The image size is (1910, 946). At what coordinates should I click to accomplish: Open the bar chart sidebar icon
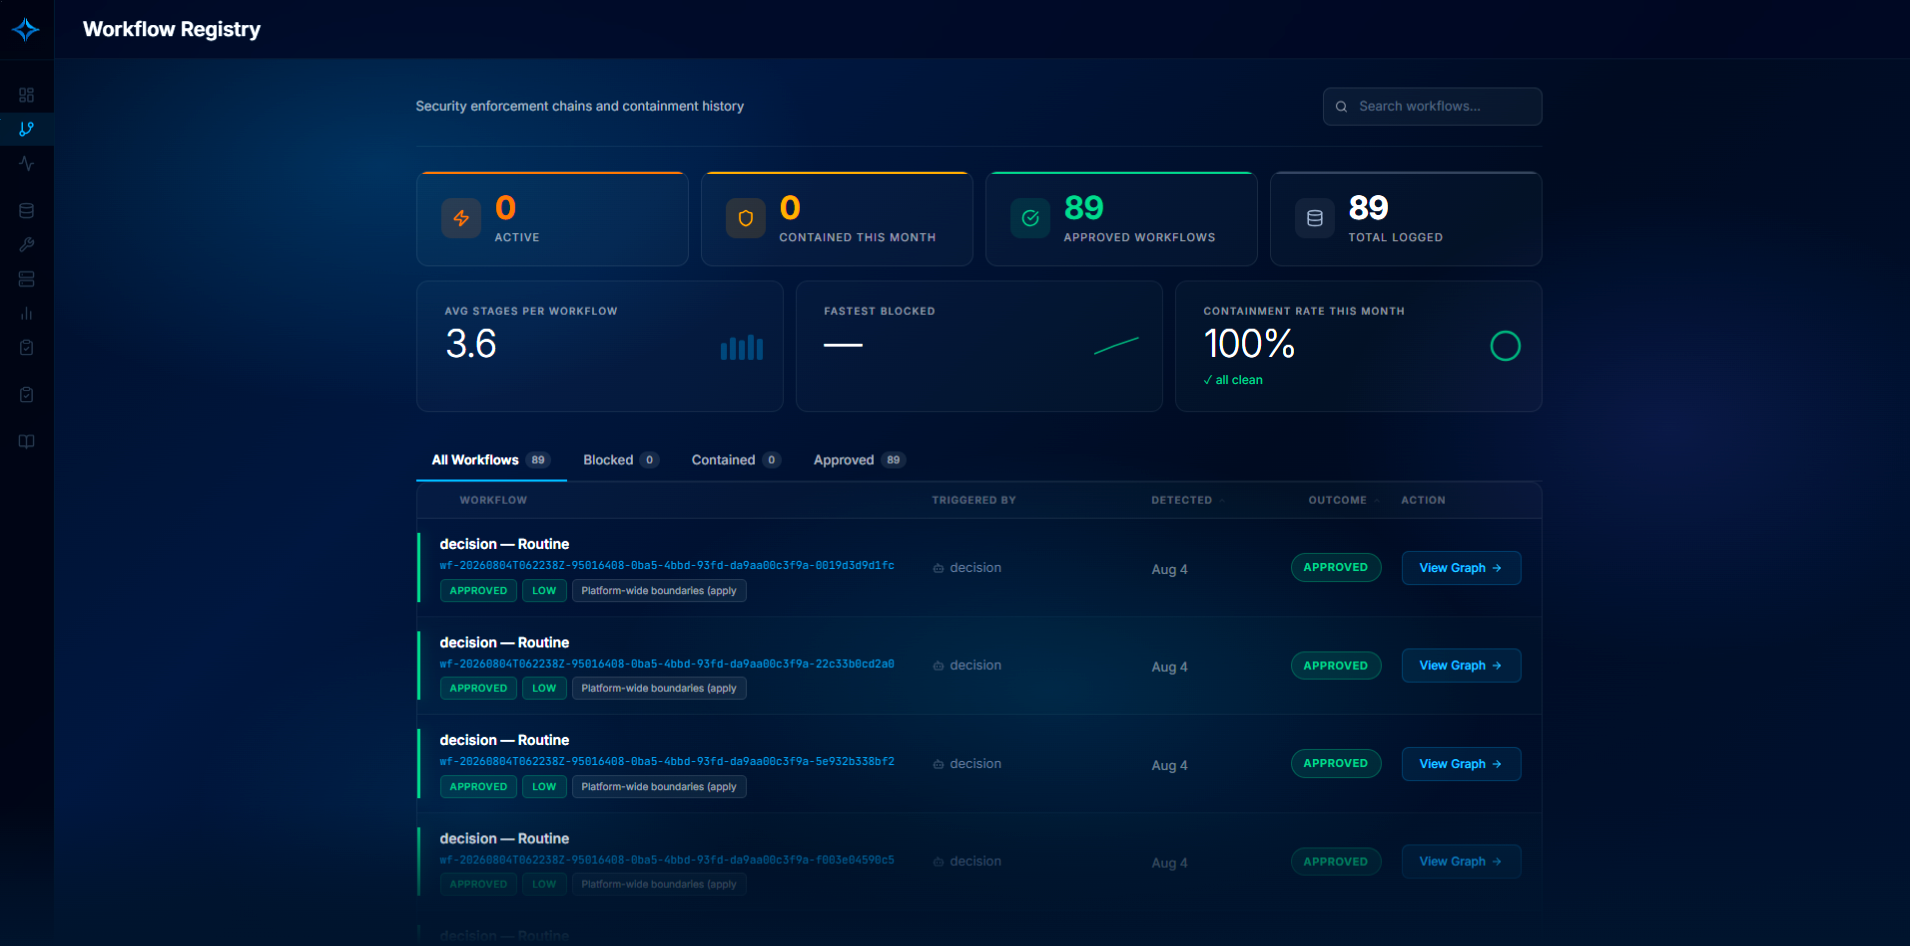(27, 313)
